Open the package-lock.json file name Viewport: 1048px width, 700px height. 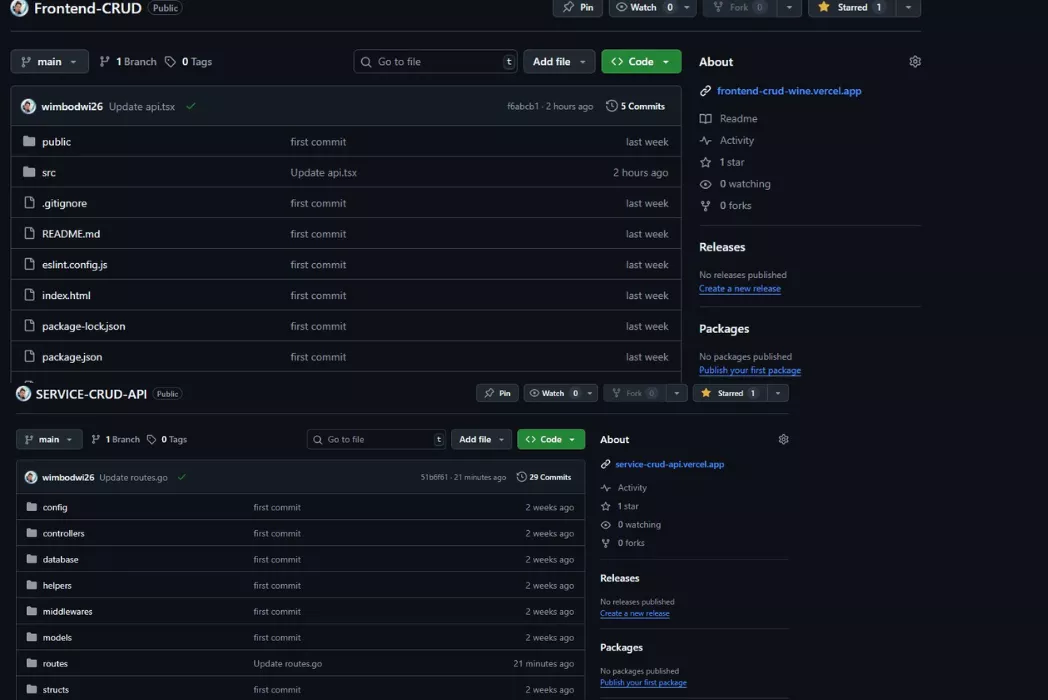(84, 326)
